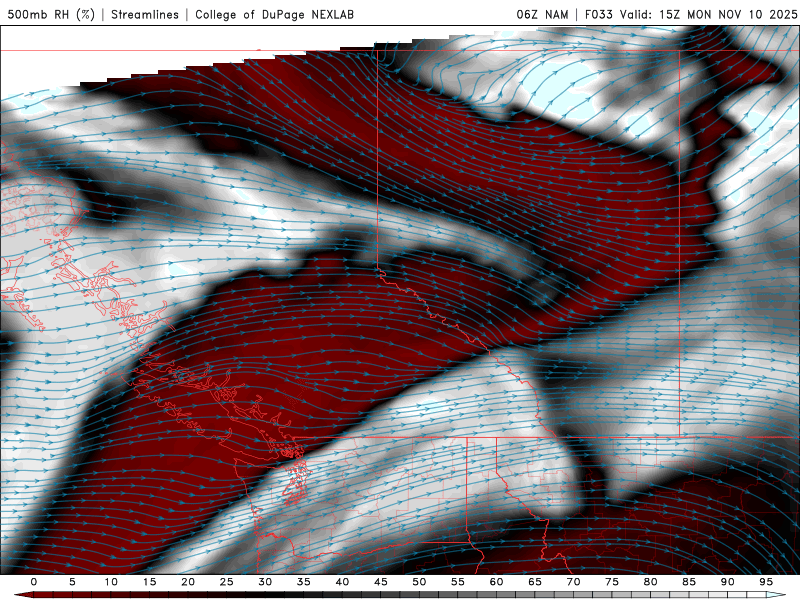Click the colorbar label '25'
This screenshot has width=800, height=600.
(x=227, y=582)
